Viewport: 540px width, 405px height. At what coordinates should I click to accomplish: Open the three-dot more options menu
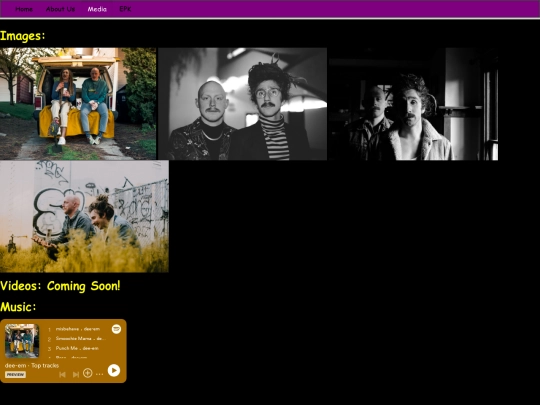point(100,374)
